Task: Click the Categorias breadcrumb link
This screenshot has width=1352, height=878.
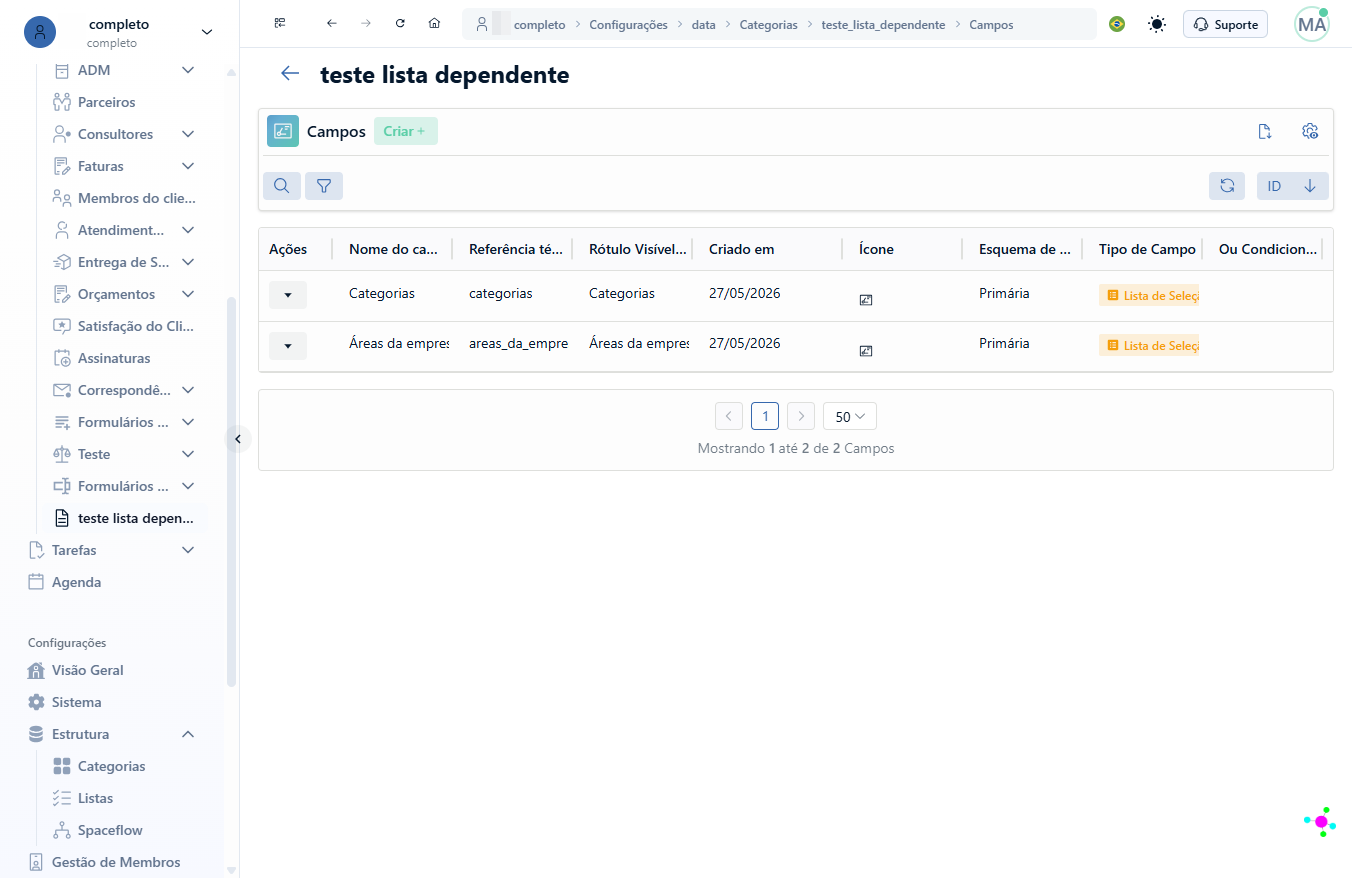Action: point(769,25)
